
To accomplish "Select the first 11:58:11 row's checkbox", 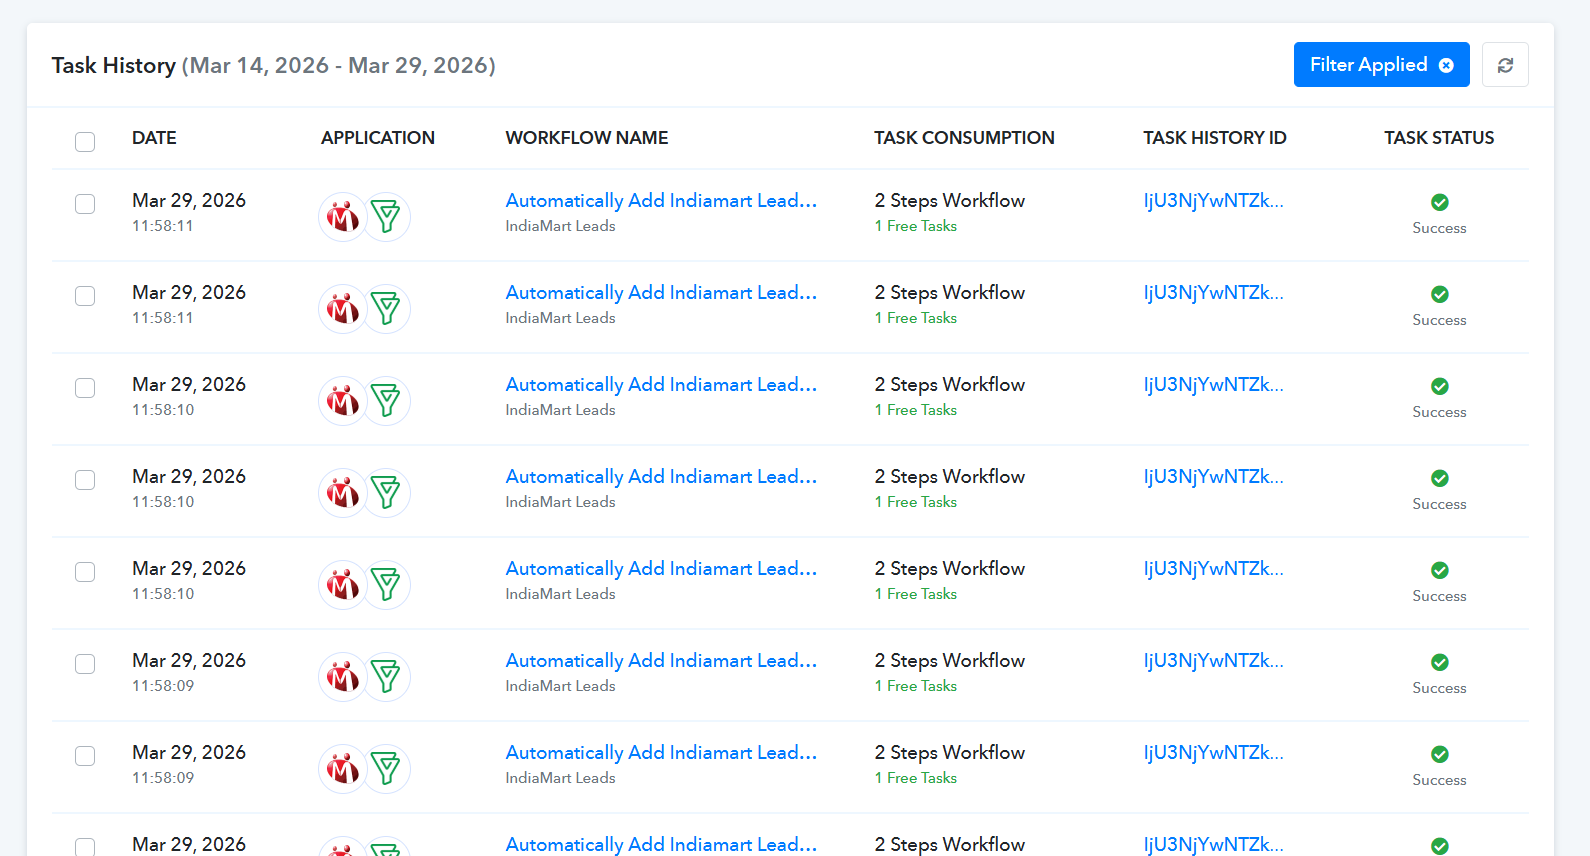I will coord(85,204).
